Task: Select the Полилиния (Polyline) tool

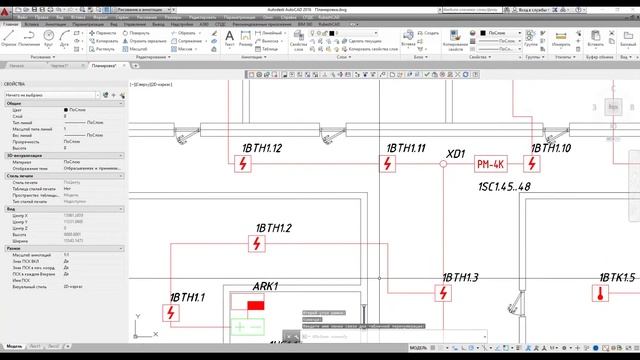Action: [x=29, y=38]
